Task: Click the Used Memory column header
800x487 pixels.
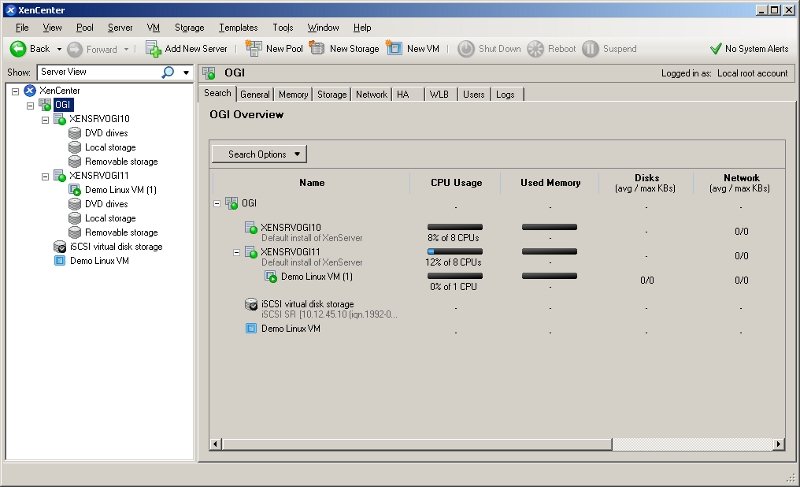Action: pos(550,183)
